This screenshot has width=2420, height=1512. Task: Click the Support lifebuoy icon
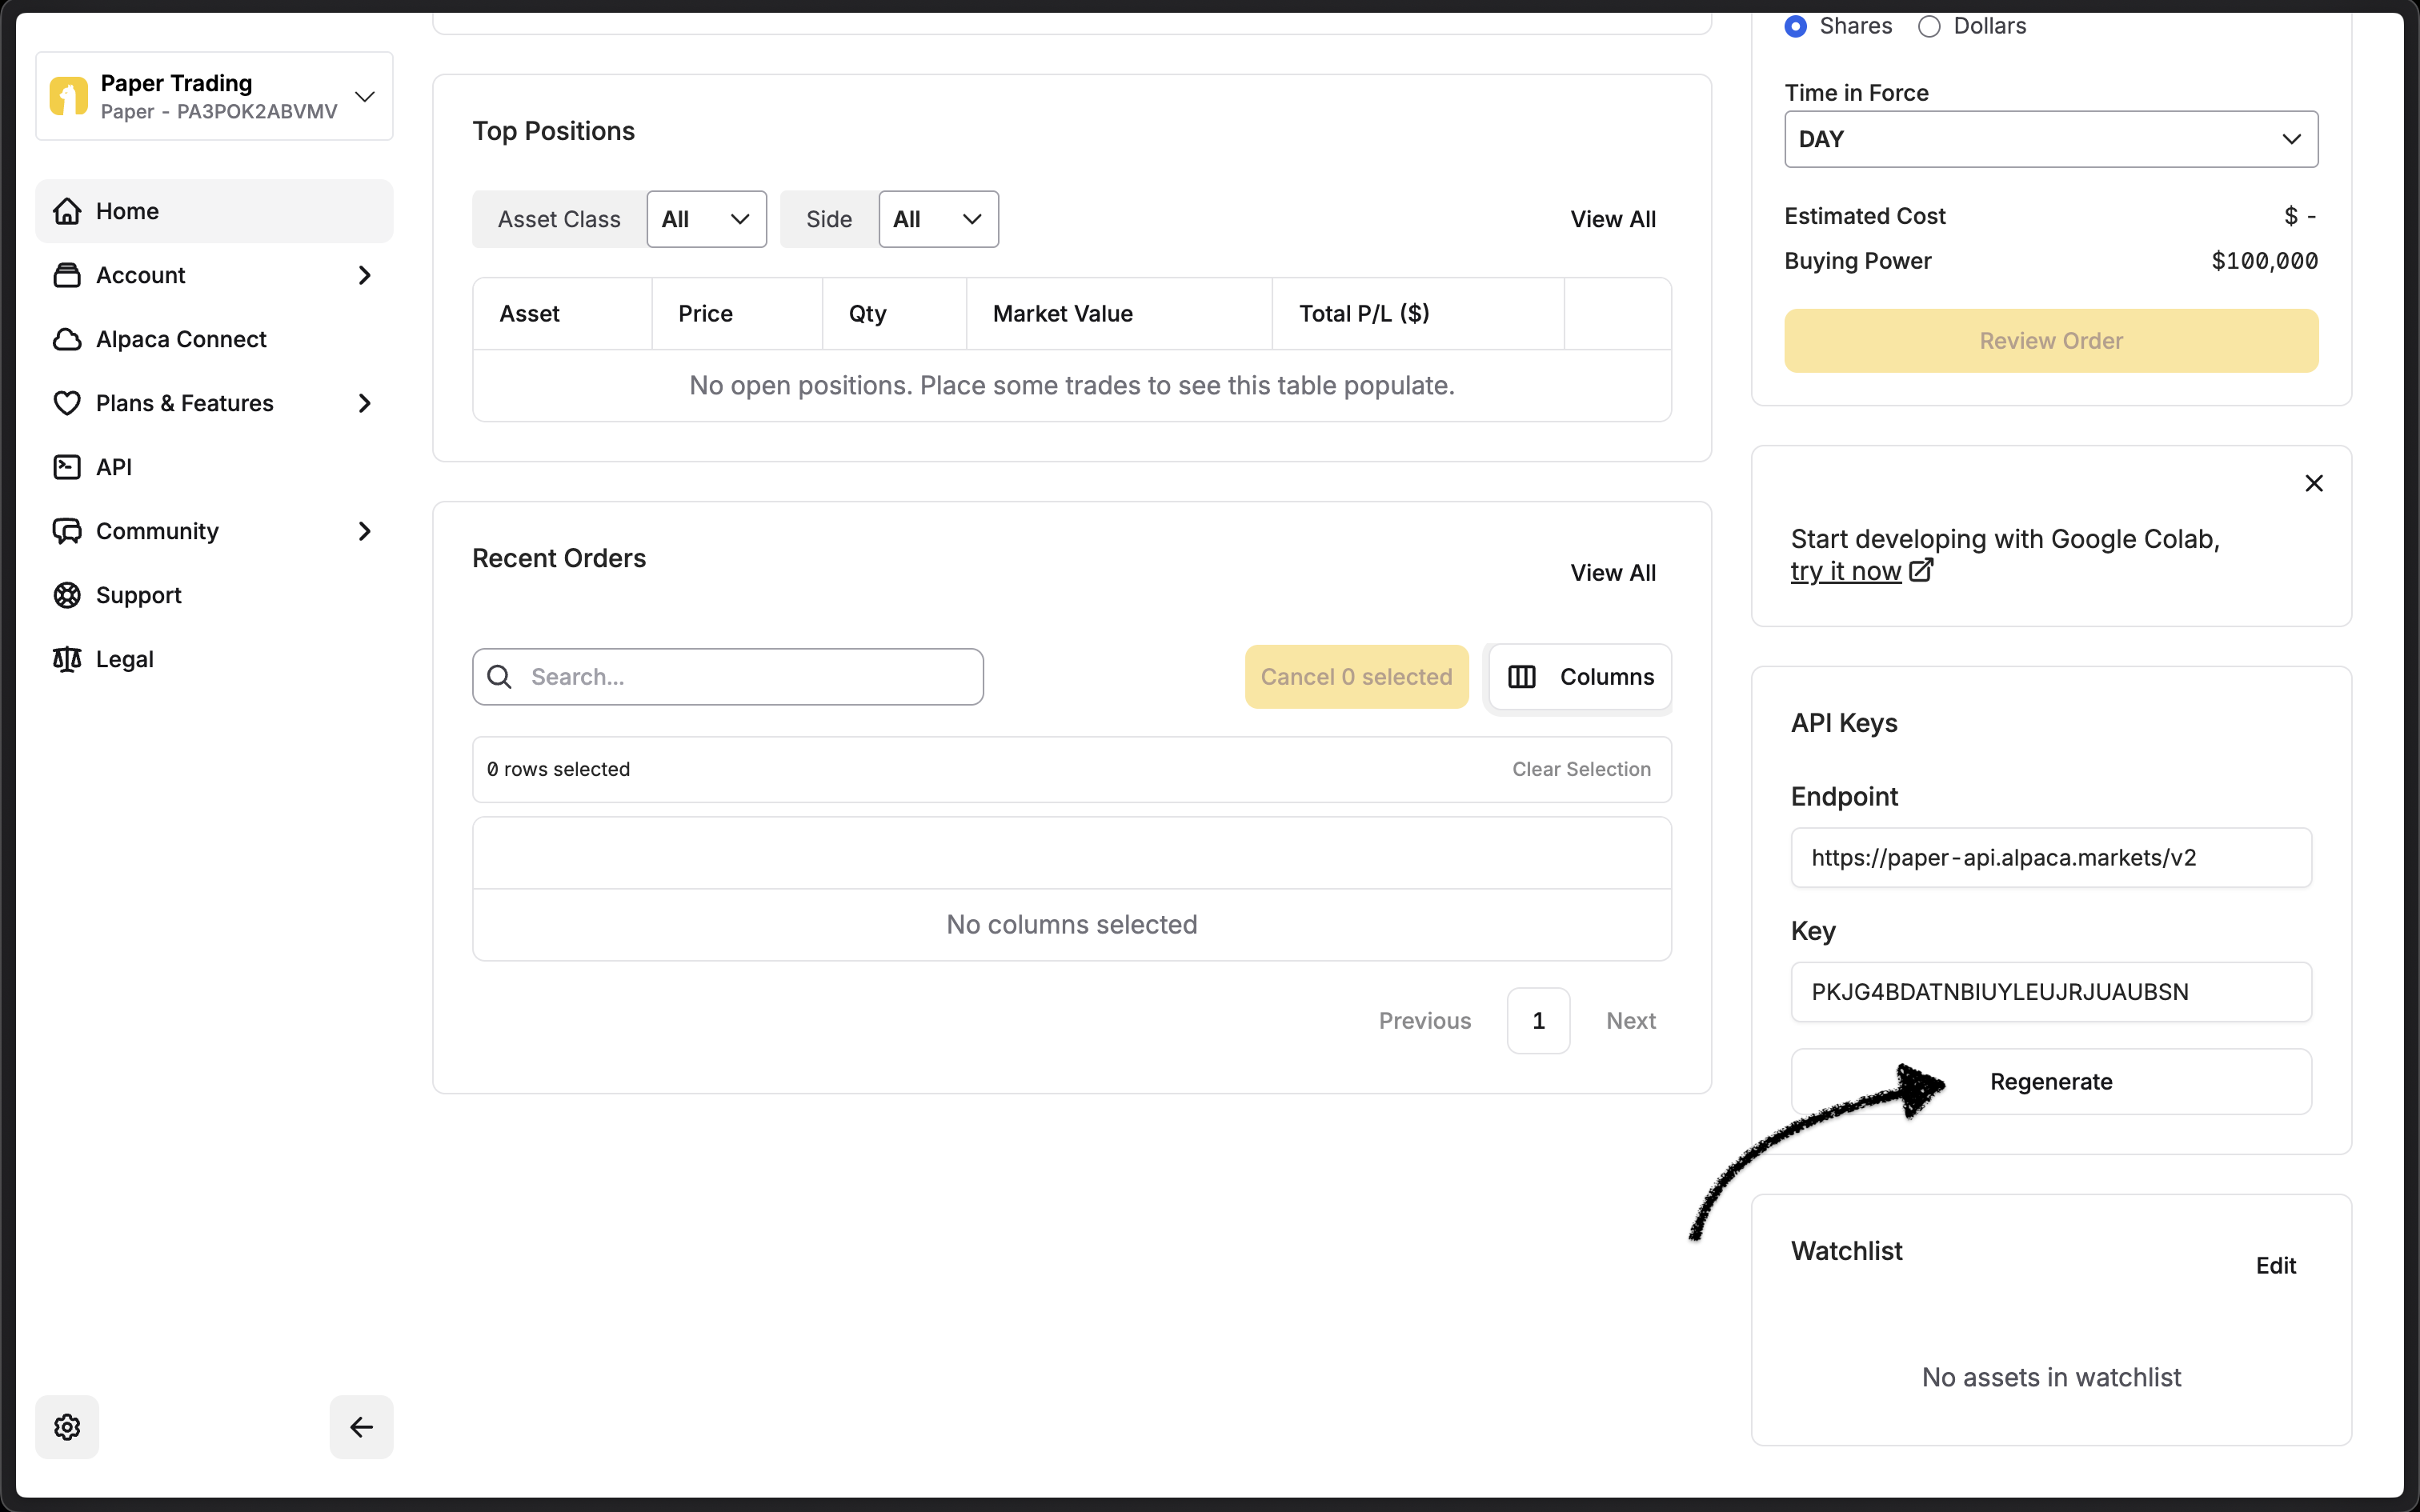pos(67,595)
